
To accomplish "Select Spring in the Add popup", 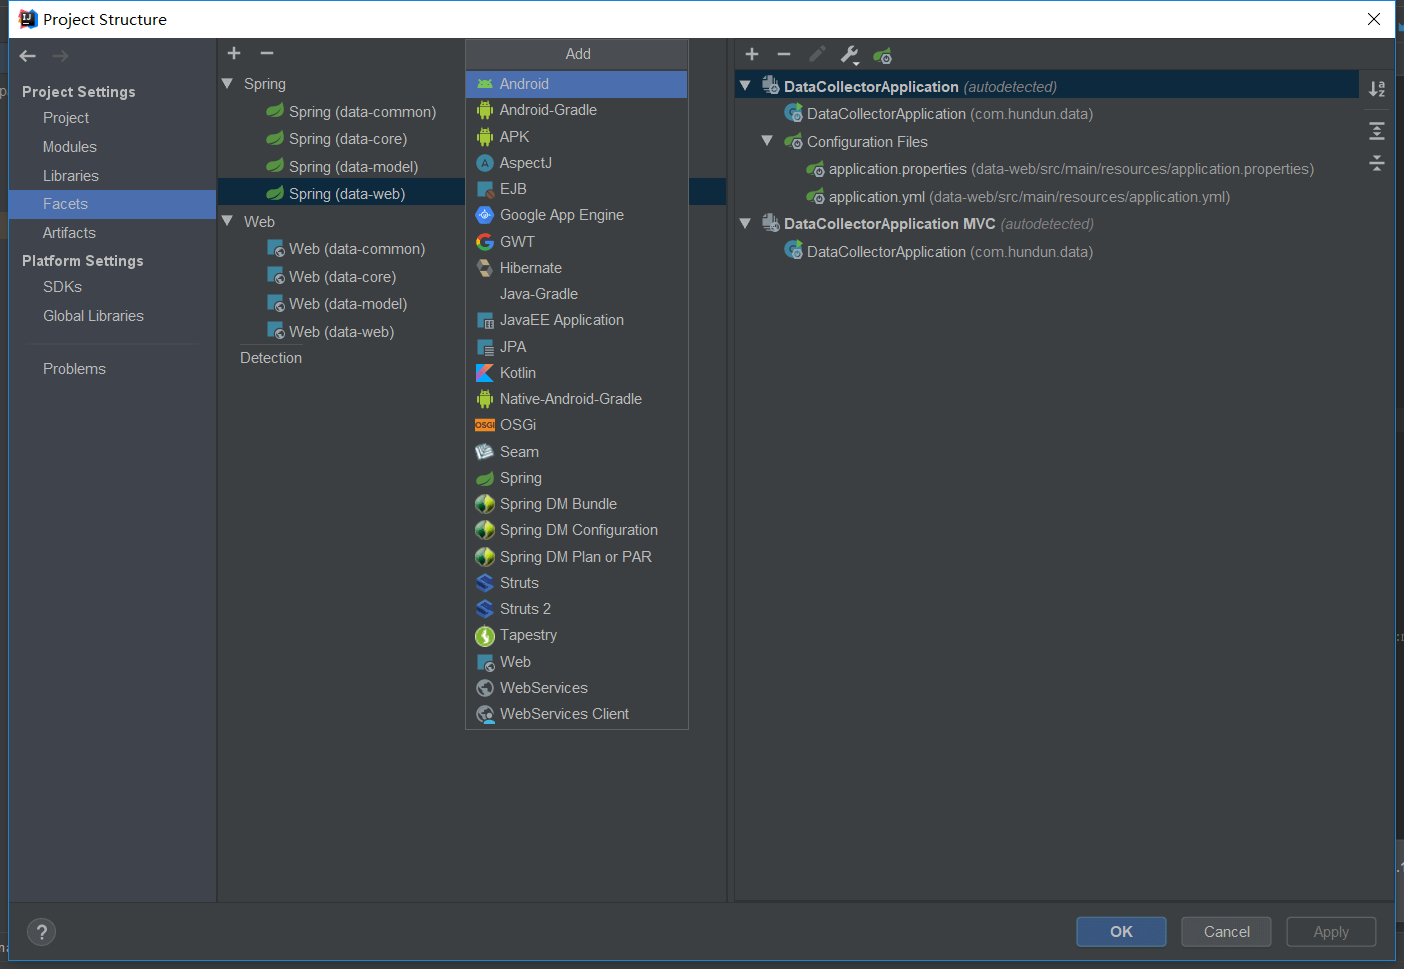I will tap(576, 478).
